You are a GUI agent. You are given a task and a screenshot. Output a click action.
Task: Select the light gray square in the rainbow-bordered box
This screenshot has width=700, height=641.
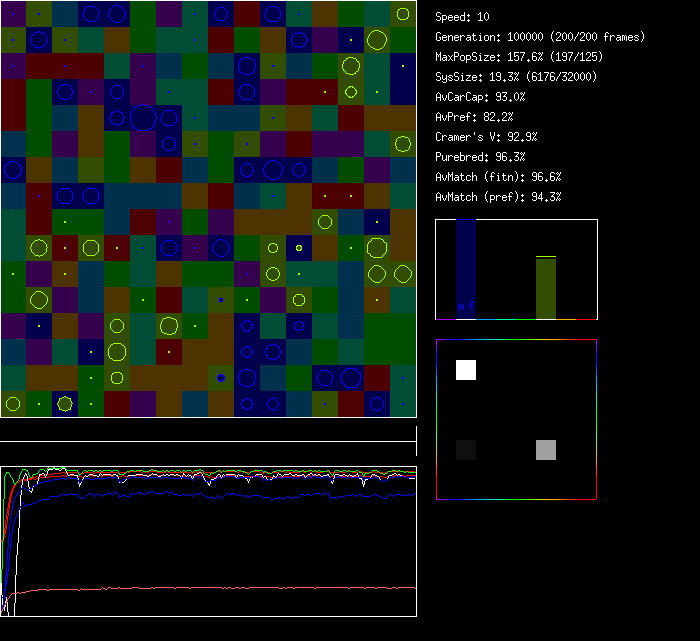pos(545,450)
